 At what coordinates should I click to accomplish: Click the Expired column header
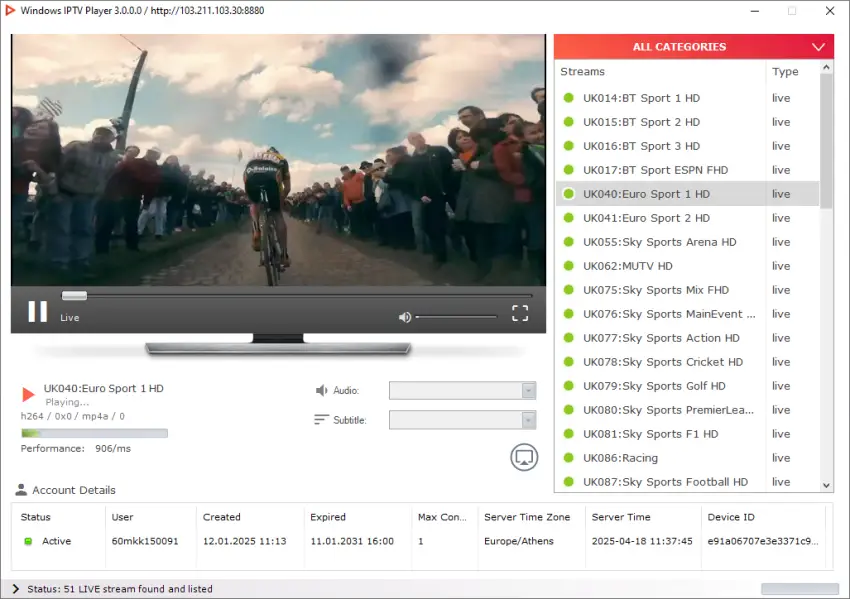pos(327,517)
